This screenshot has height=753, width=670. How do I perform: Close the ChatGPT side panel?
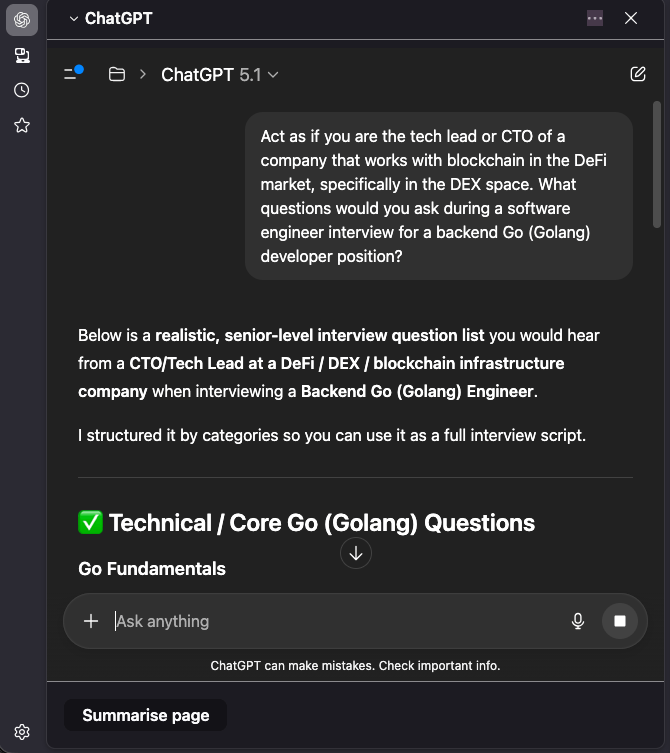(631, 18)
